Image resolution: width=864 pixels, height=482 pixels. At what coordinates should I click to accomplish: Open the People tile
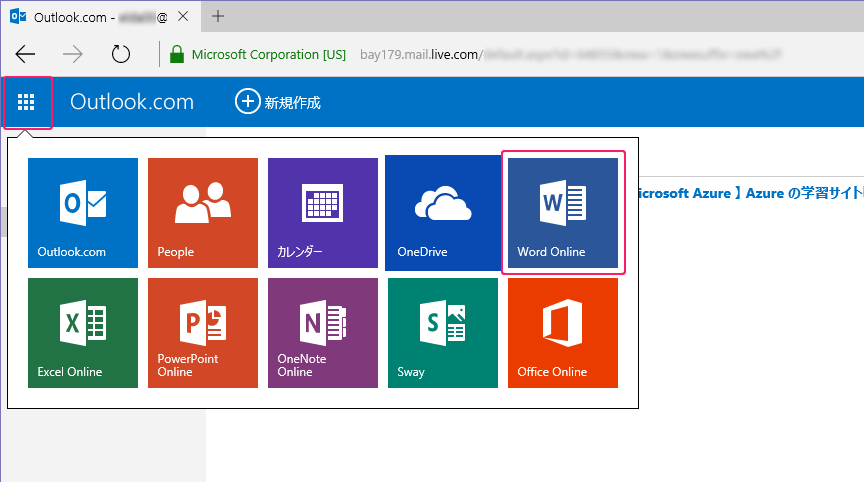[x=203, y=213]
